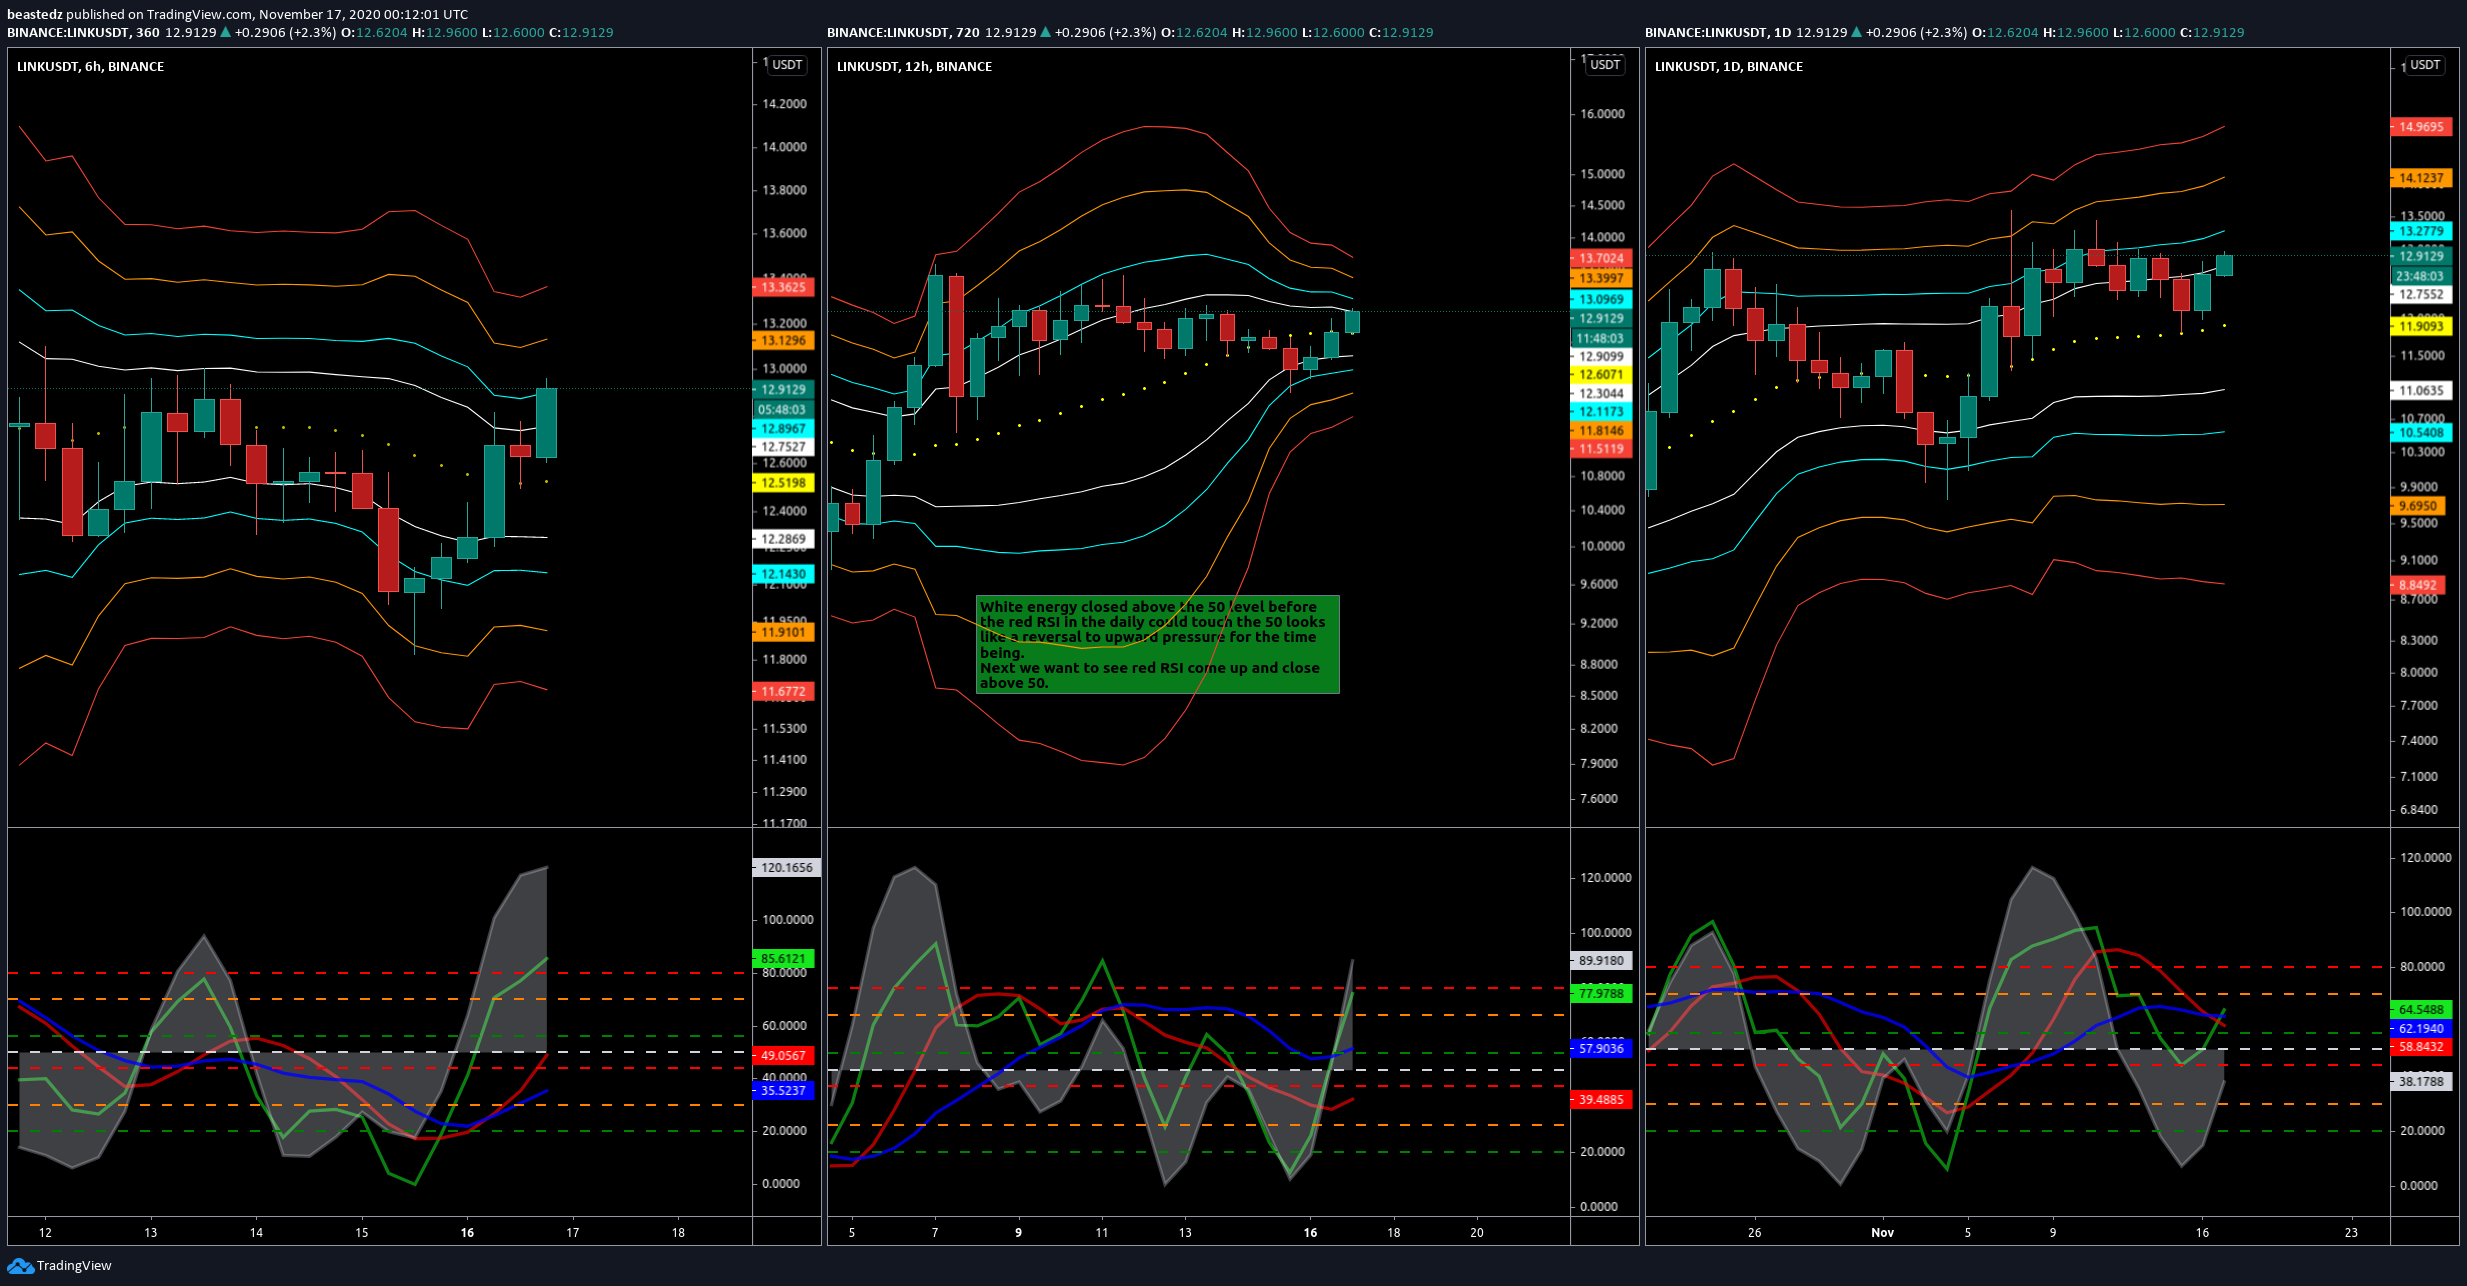The image size is (2467, 1286).
Task: Click the yellow 12.5198 price label
Action: click(x=783, y=483)
